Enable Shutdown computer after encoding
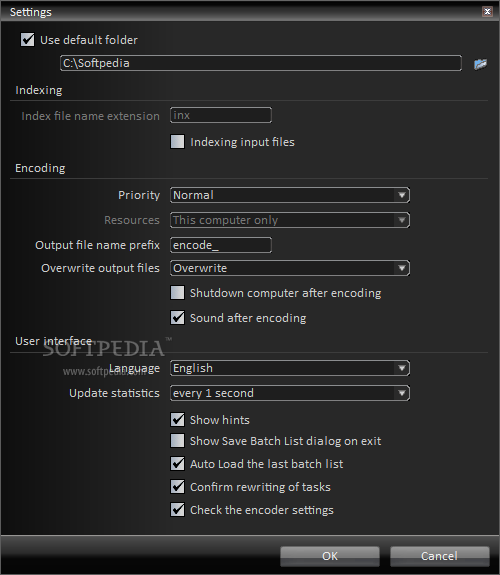The width and height of the screenshot is (500, 575). pos(178,293)
